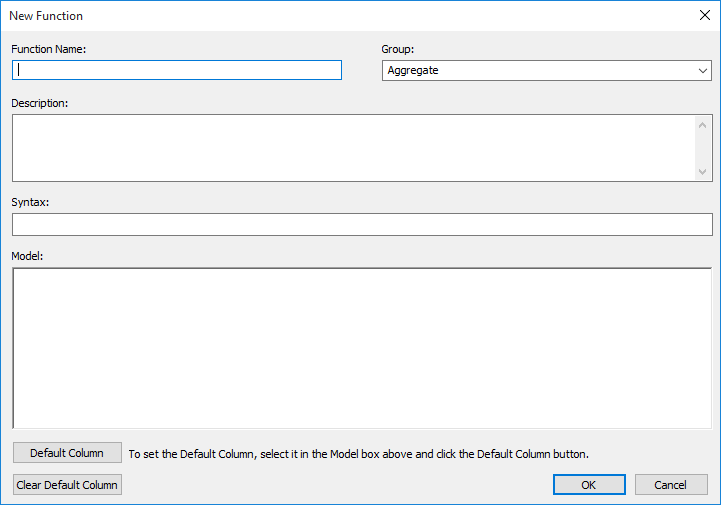Confirm the dialog with OK
The height and width of the screenshot is (505, 721).
[589, 485]
